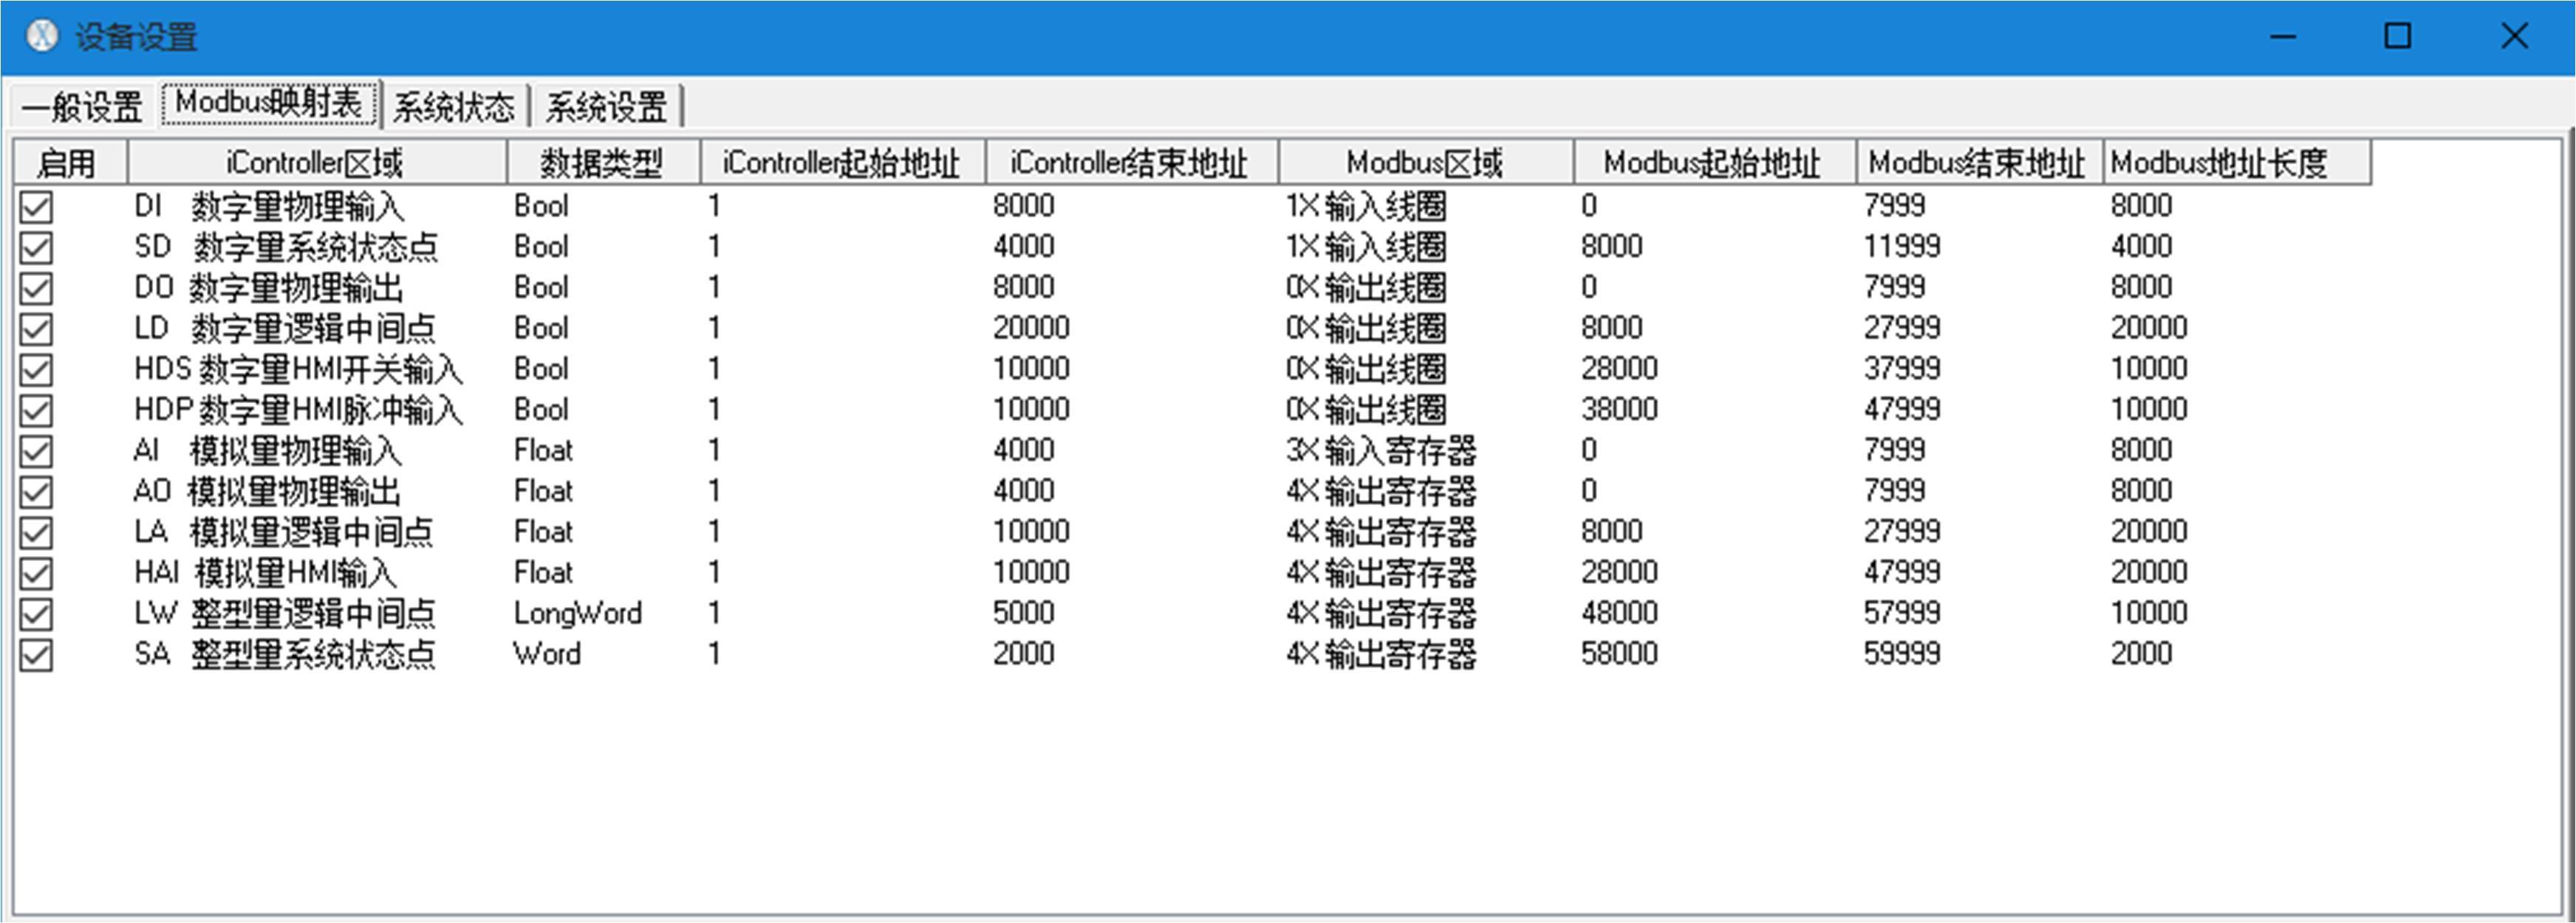Click the Modbus起始地址 column header
Screen dimensions: 2576x923
pos(1712,162)
